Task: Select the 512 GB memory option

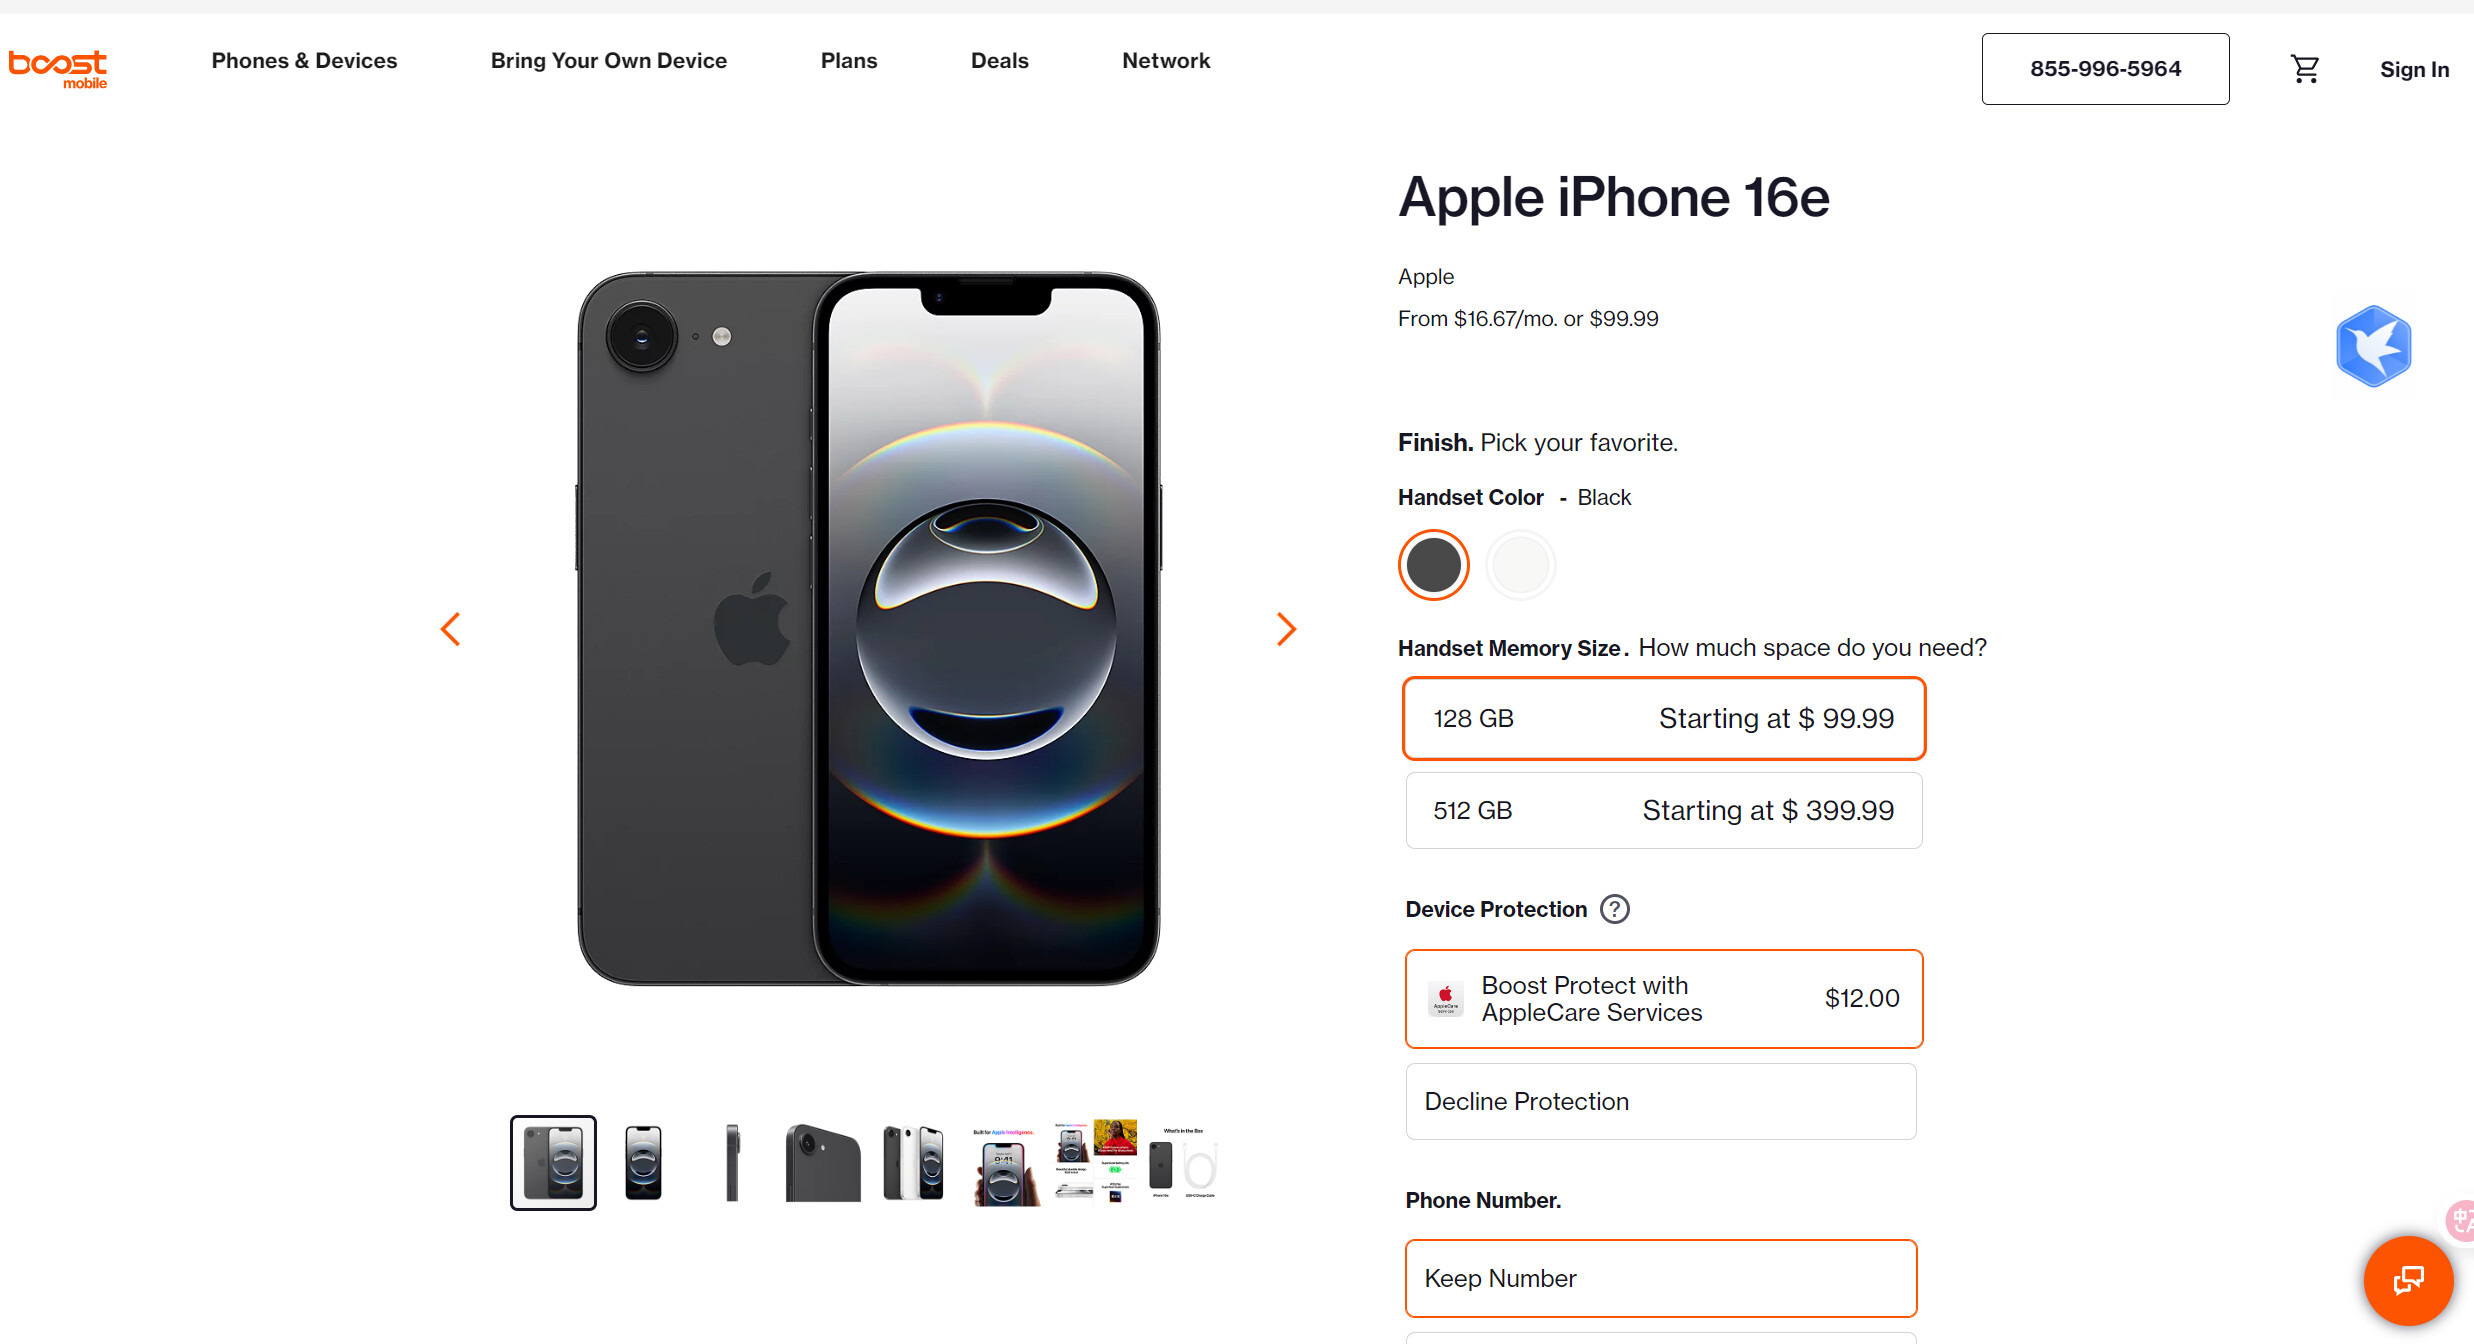Action: tap(1664, 810)
